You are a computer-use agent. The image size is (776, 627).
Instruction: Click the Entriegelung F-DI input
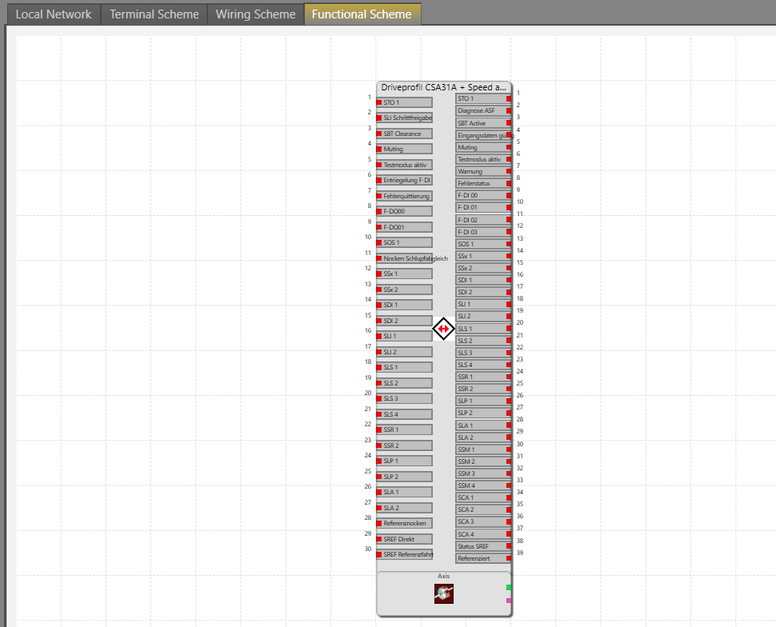point(404,180)
